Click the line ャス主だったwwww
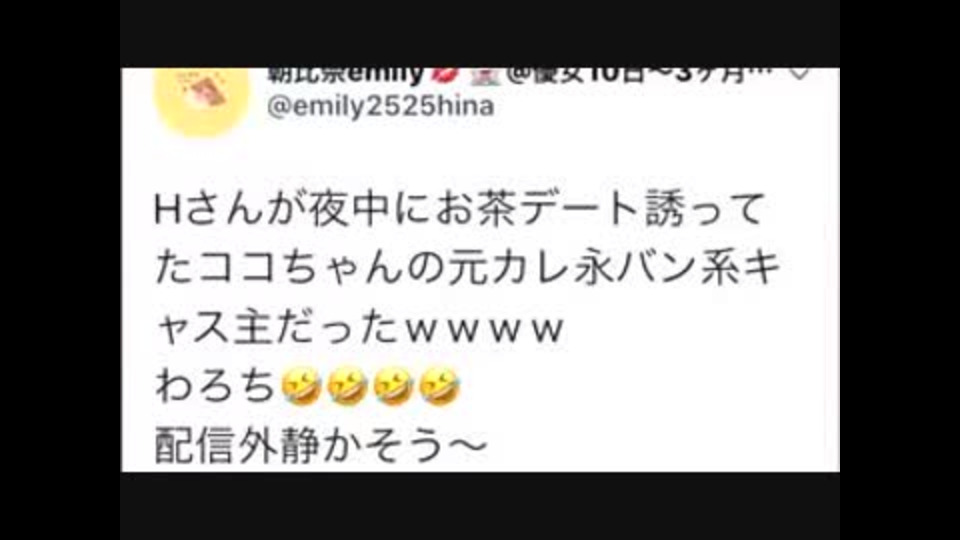The height and width of the screenshot is (540, 960). click(x=359, y=328)
